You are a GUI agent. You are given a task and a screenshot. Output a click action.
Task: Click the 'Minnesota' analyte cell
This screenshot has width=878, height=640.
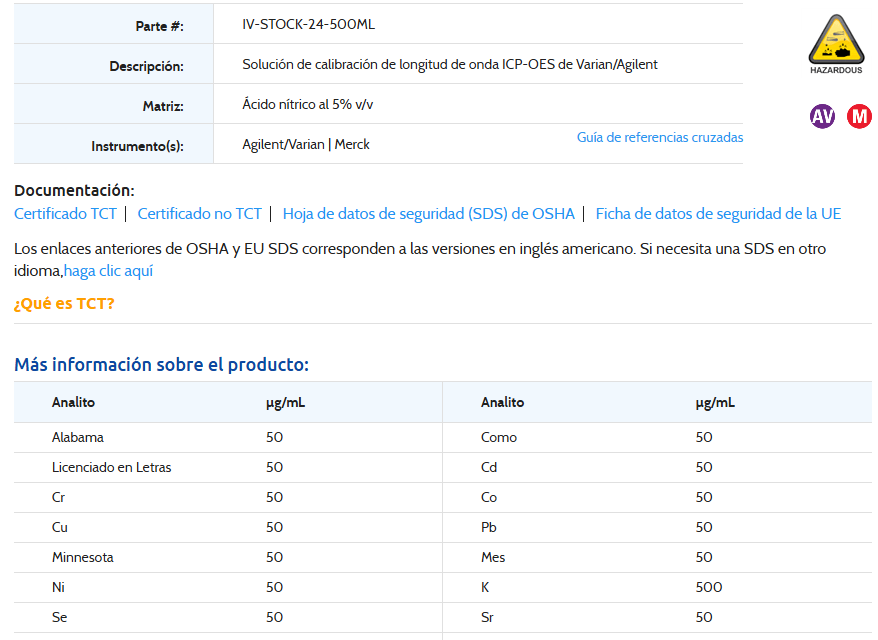[x=82, y=557]
